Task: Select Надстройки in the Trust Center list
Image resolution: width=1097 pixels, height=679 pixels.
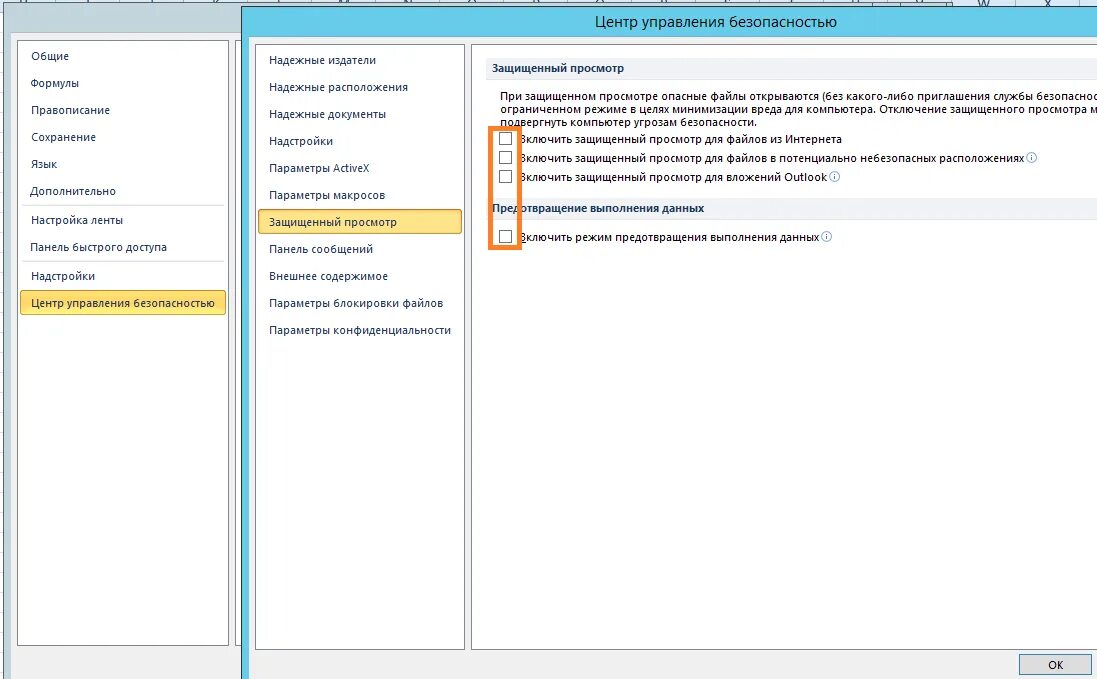Action: click(360, 141)
